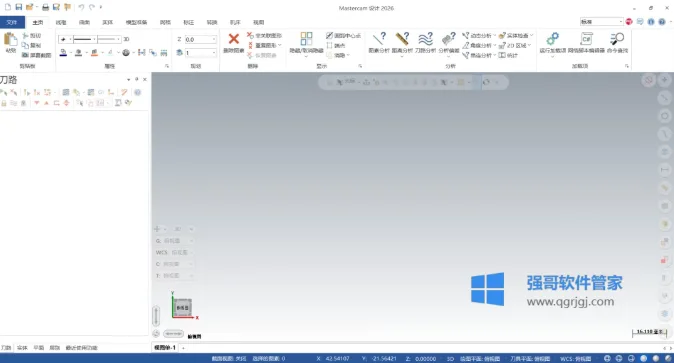Click the 屏幕截图 camera icon

coord(25,55)
